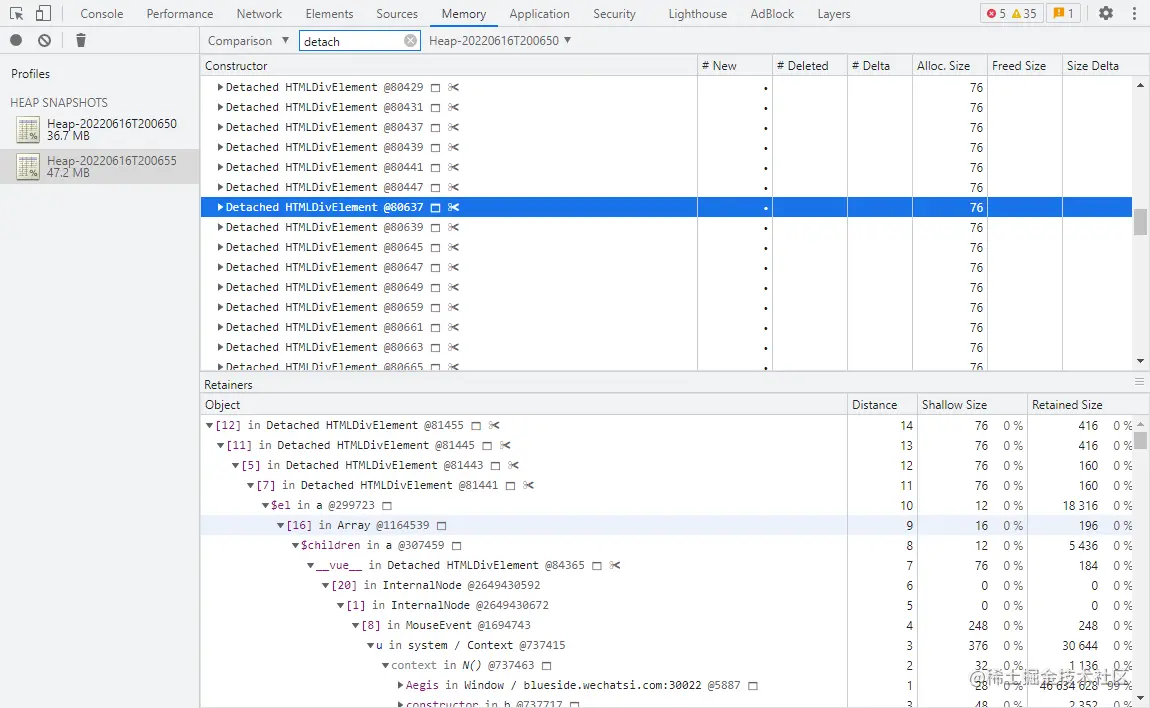This screenshot has width=1150, height=708.
Task: Click the scissors icon for @80429 row
Action: (x=454, y=87)
